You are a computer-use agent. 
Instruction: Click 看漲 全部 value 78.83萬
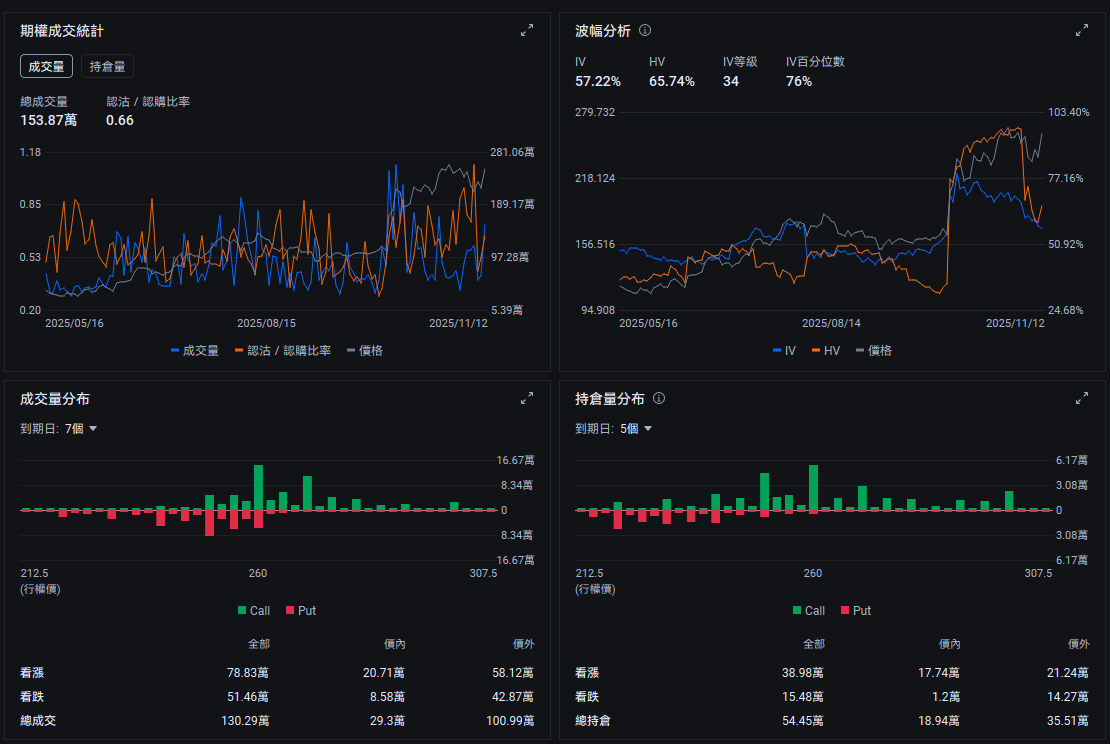(x=248, y=673)
